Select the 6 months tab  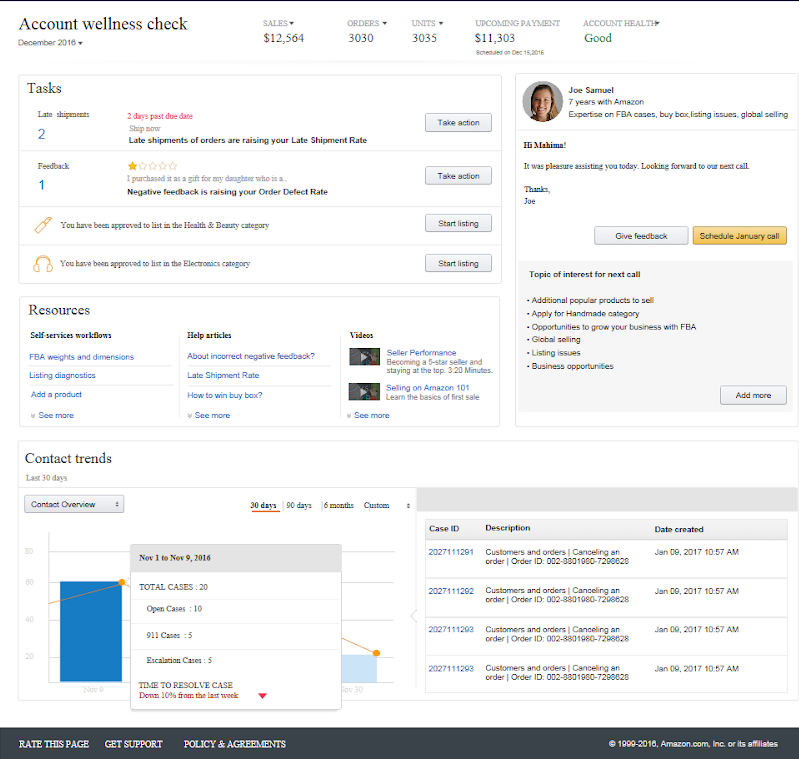tap(338, 505)
